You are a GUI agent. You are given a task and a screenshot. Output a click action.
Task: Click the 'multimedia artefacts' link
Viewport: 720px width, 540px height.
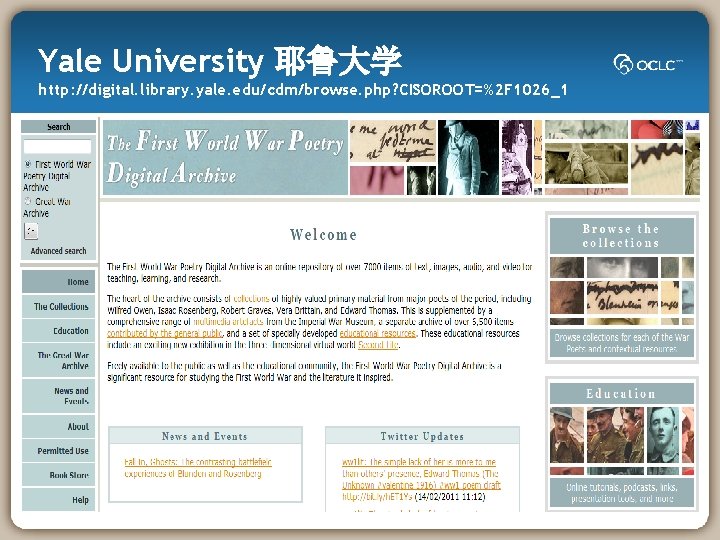tap(228, 321)
